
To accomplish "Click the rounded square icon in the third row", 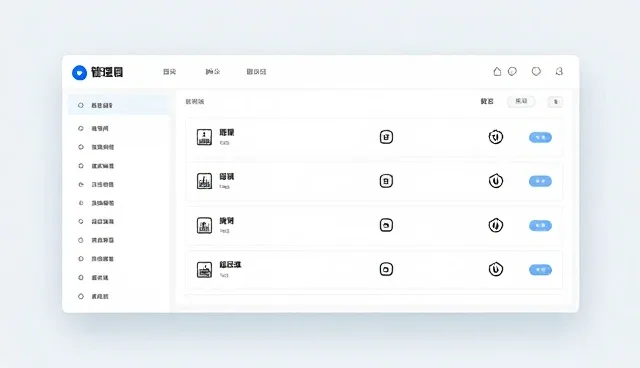I will pyautogui.click(x=386, y=225).
